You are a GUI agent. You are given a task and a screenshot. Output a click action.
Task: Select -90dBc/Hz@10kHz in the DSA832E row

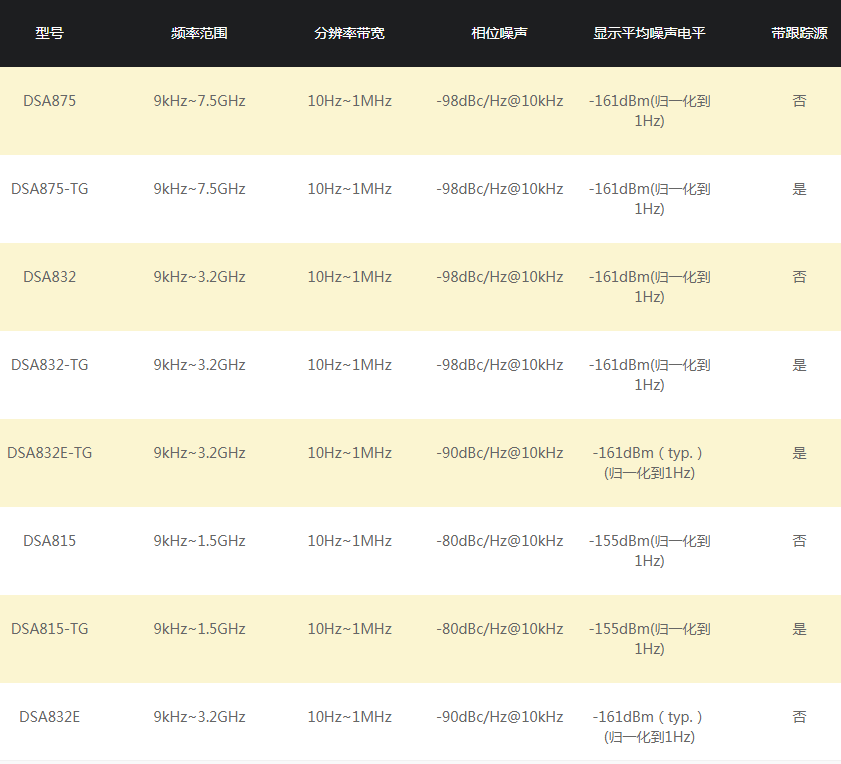499,717
